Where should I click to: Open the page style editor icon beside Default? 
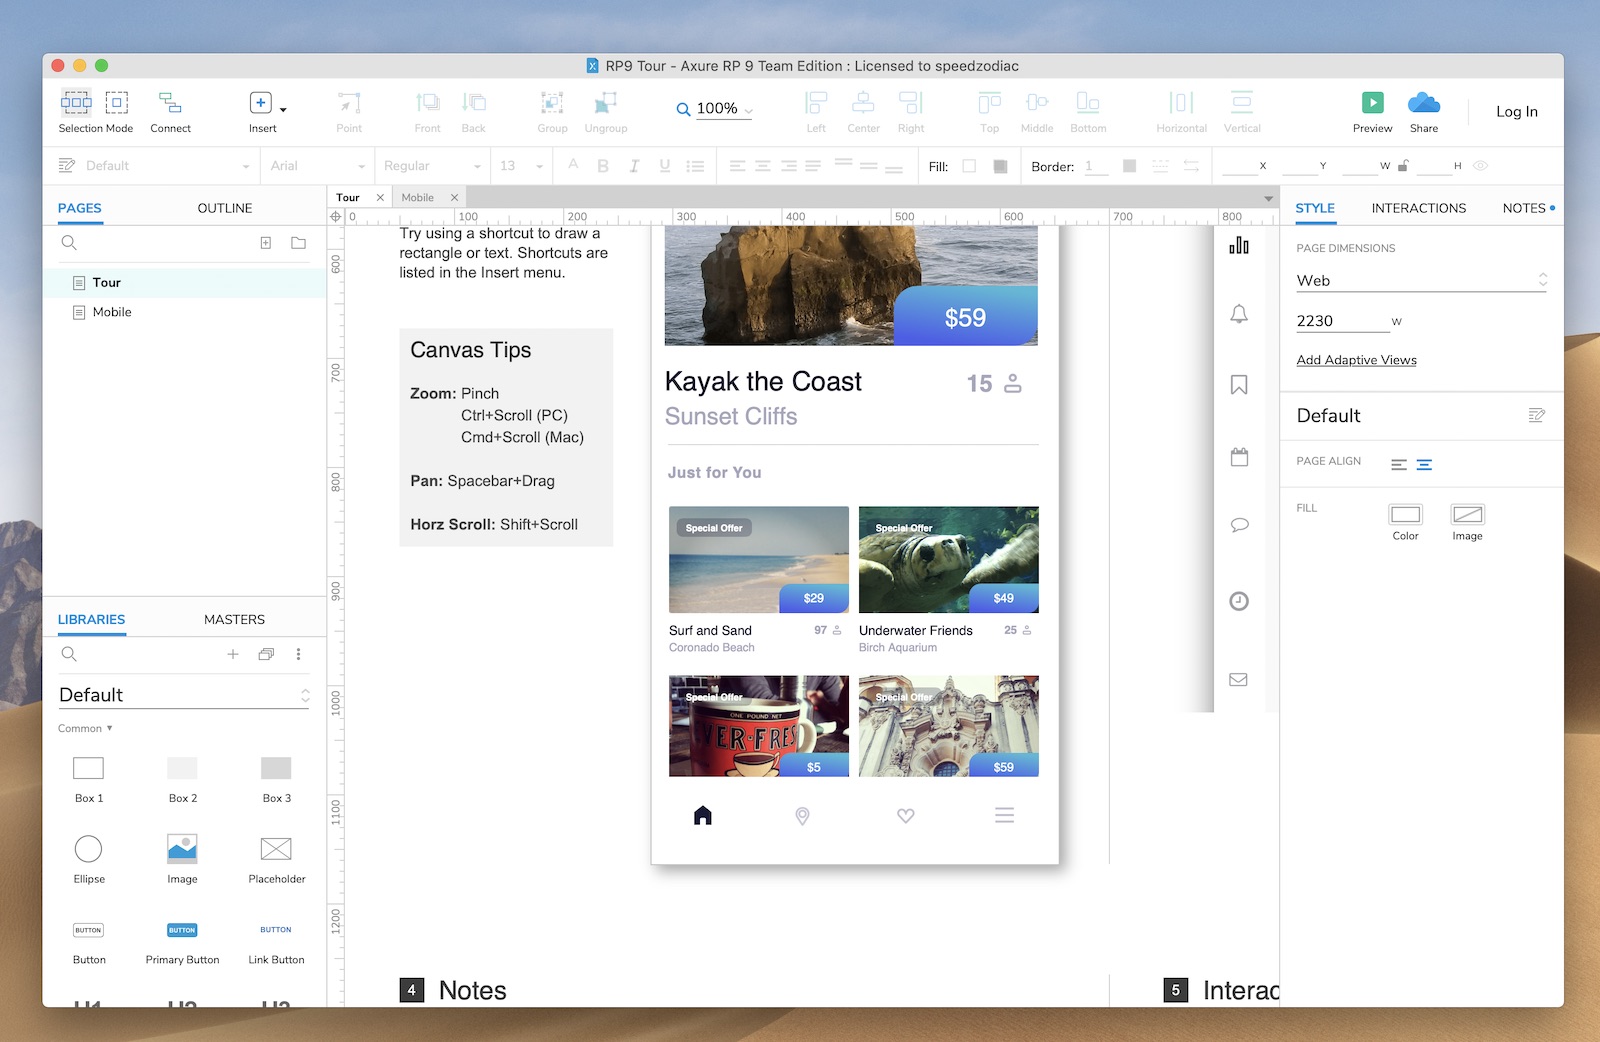point(1537,415)
